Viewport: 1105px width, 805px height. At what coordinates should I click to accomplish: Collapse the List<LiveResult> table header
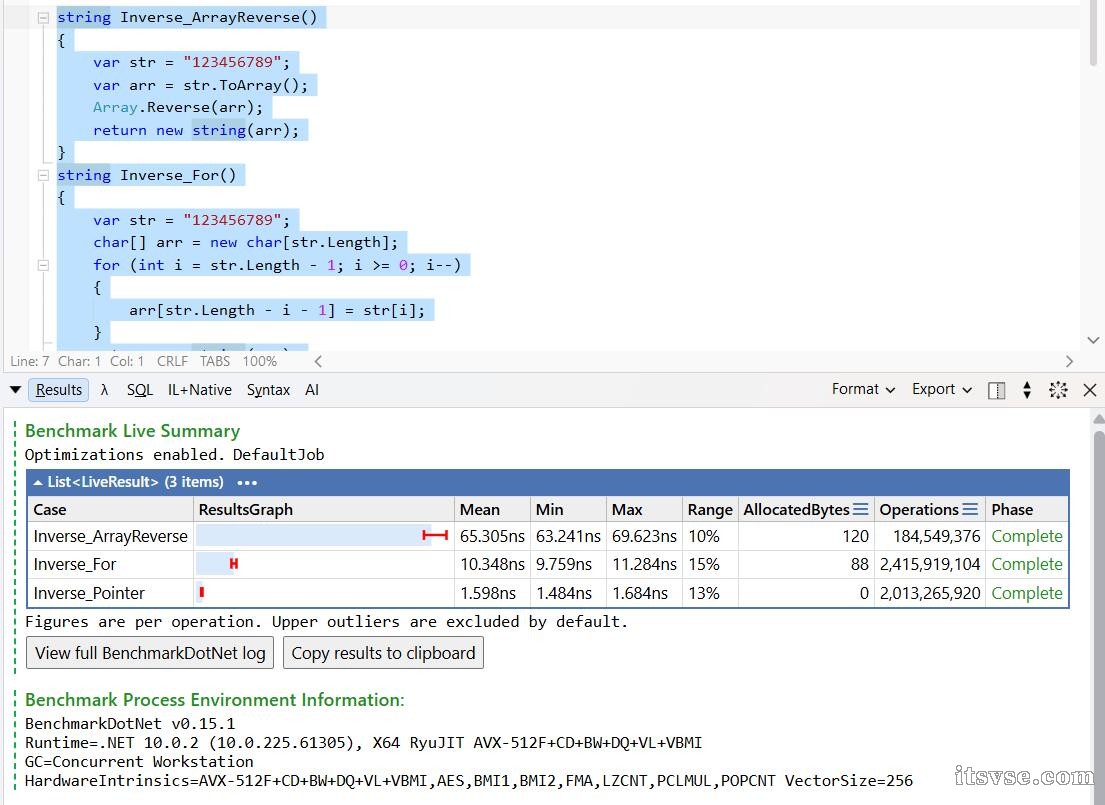(39, 482)
